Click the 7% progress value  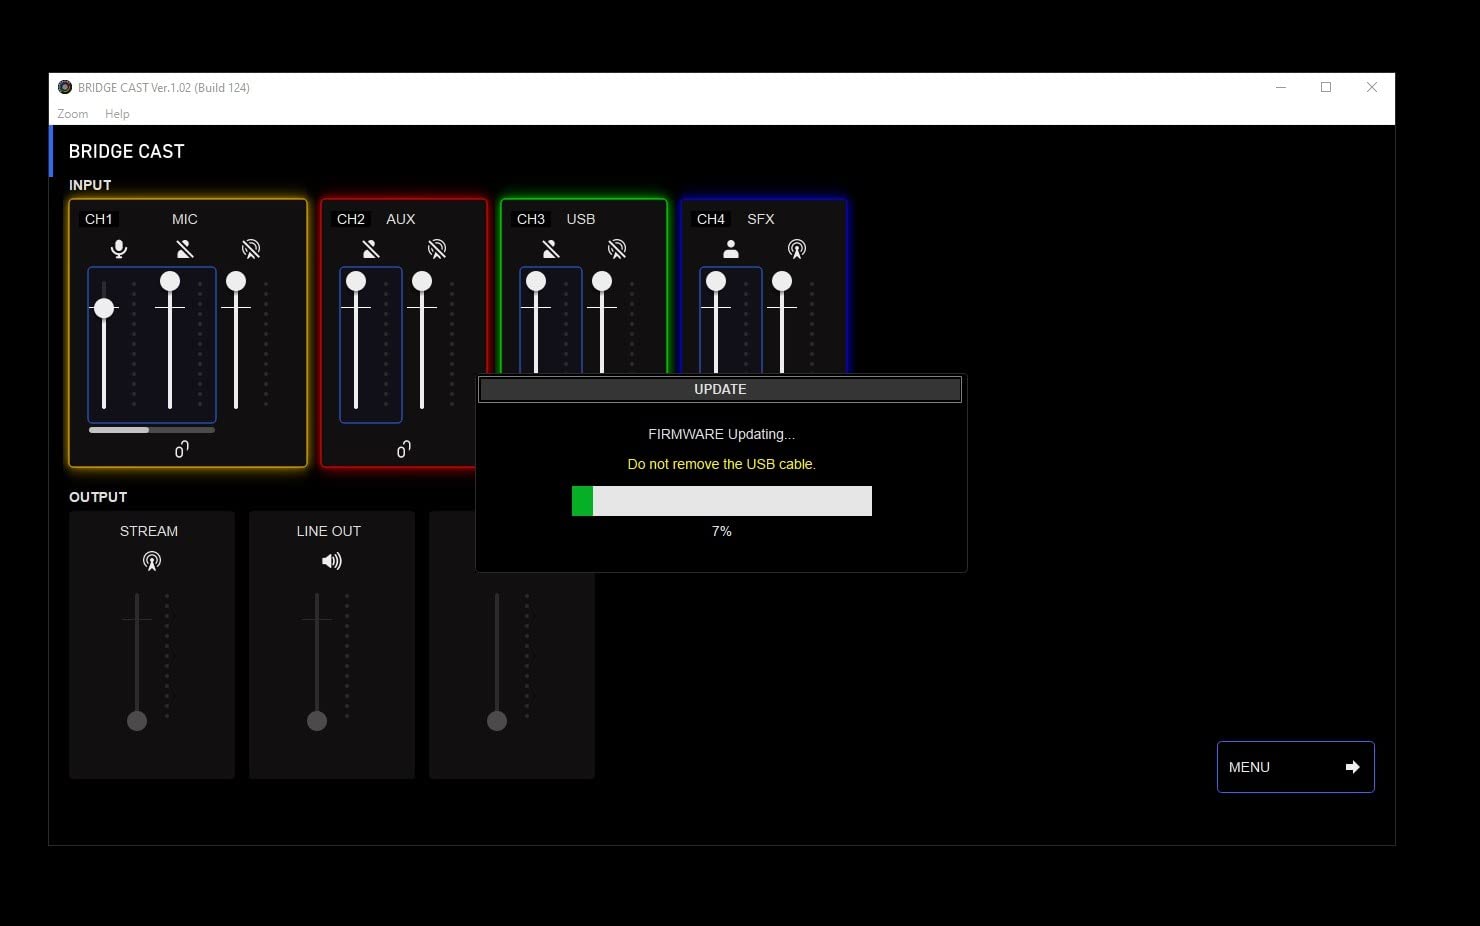coord(722,531)
